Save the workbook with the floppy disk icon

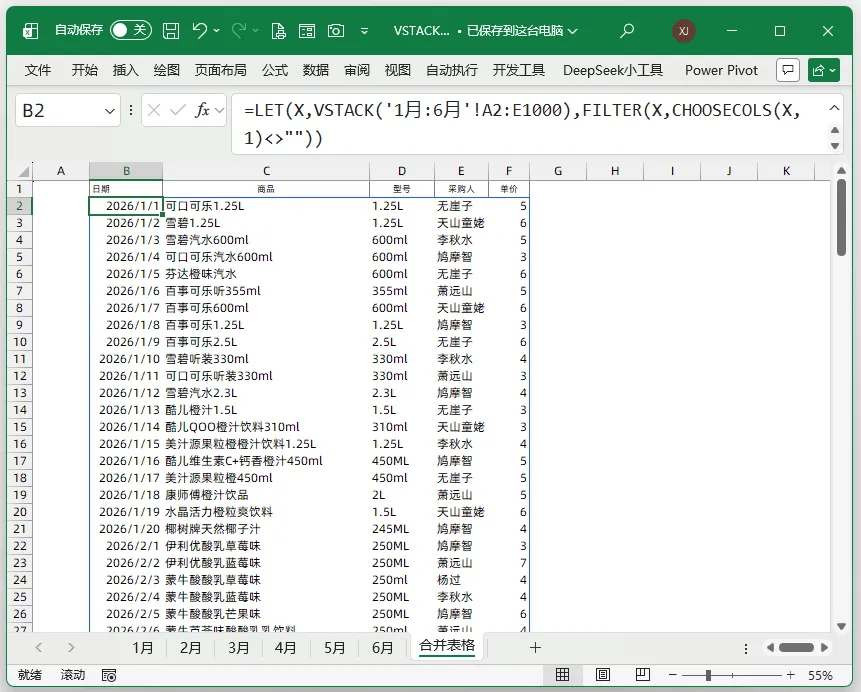171,31
